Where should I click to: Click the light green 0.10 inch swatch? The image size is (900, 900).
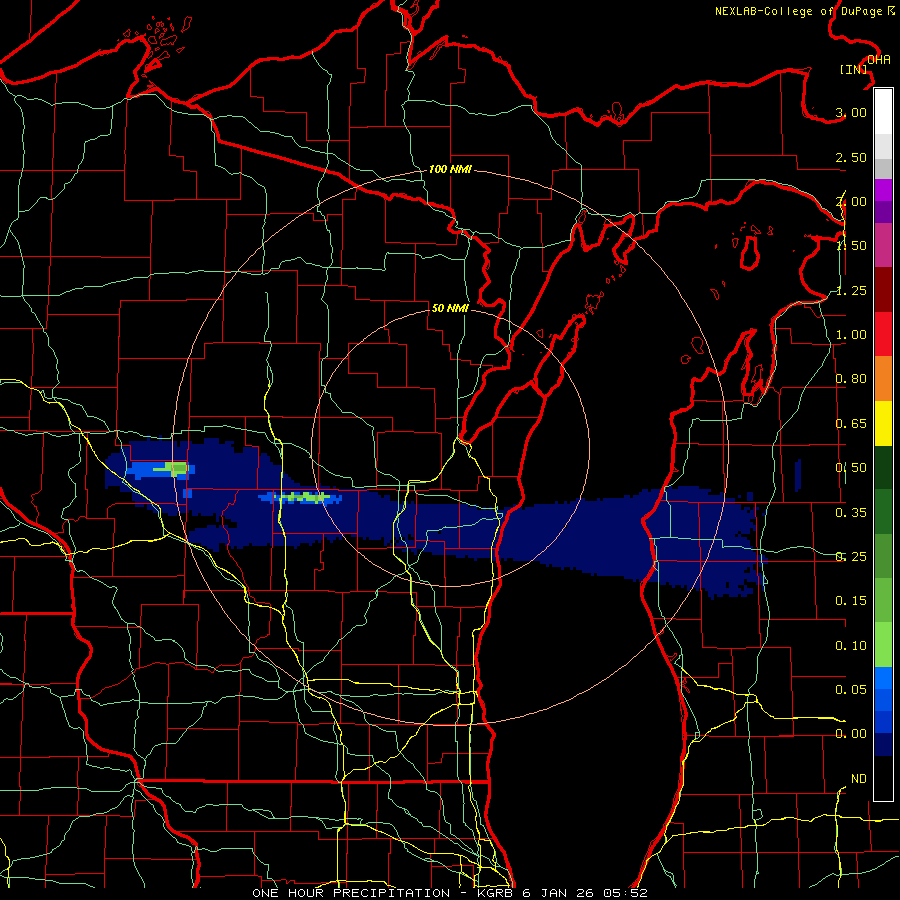click(x=883, y=645)
